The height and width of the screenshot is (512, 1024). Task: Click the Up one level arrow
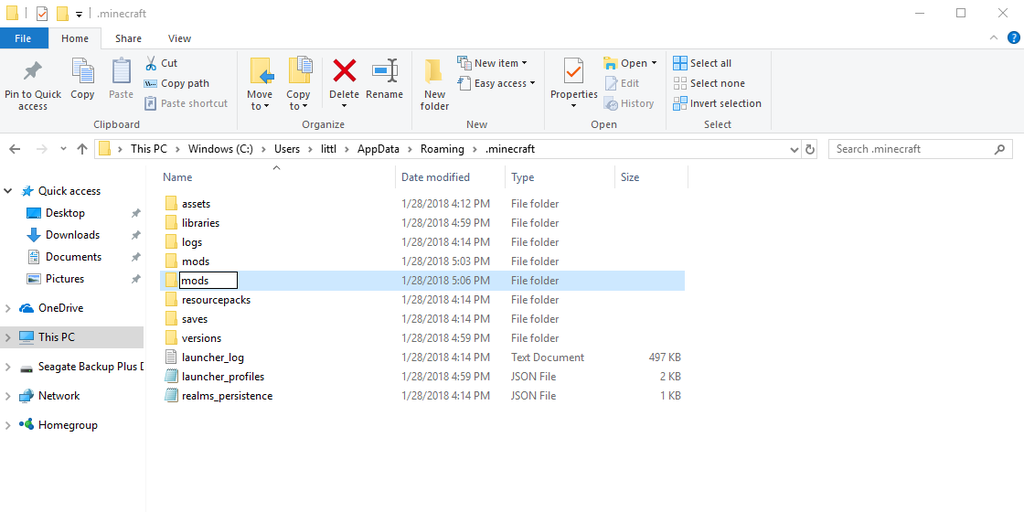(x=82, y=149)
